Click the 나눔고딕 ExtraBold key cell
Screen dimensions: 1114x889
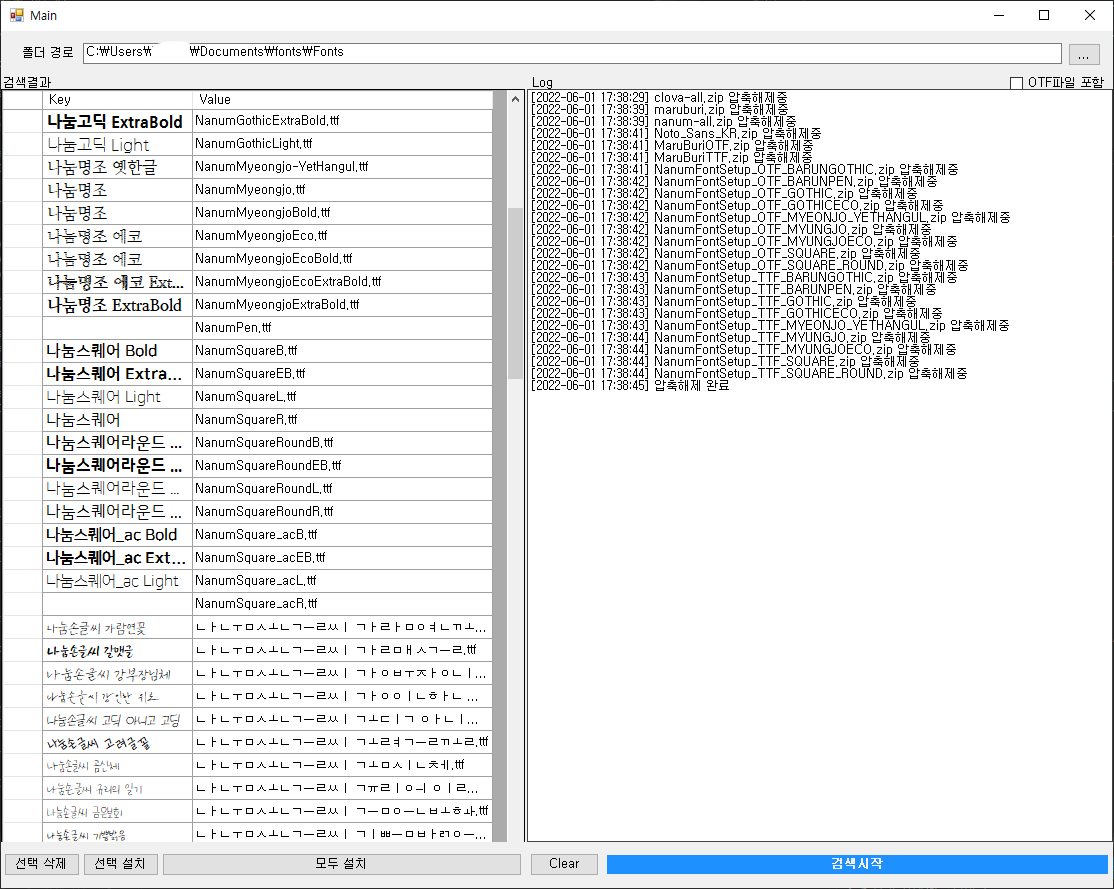(x=117, y=121)
